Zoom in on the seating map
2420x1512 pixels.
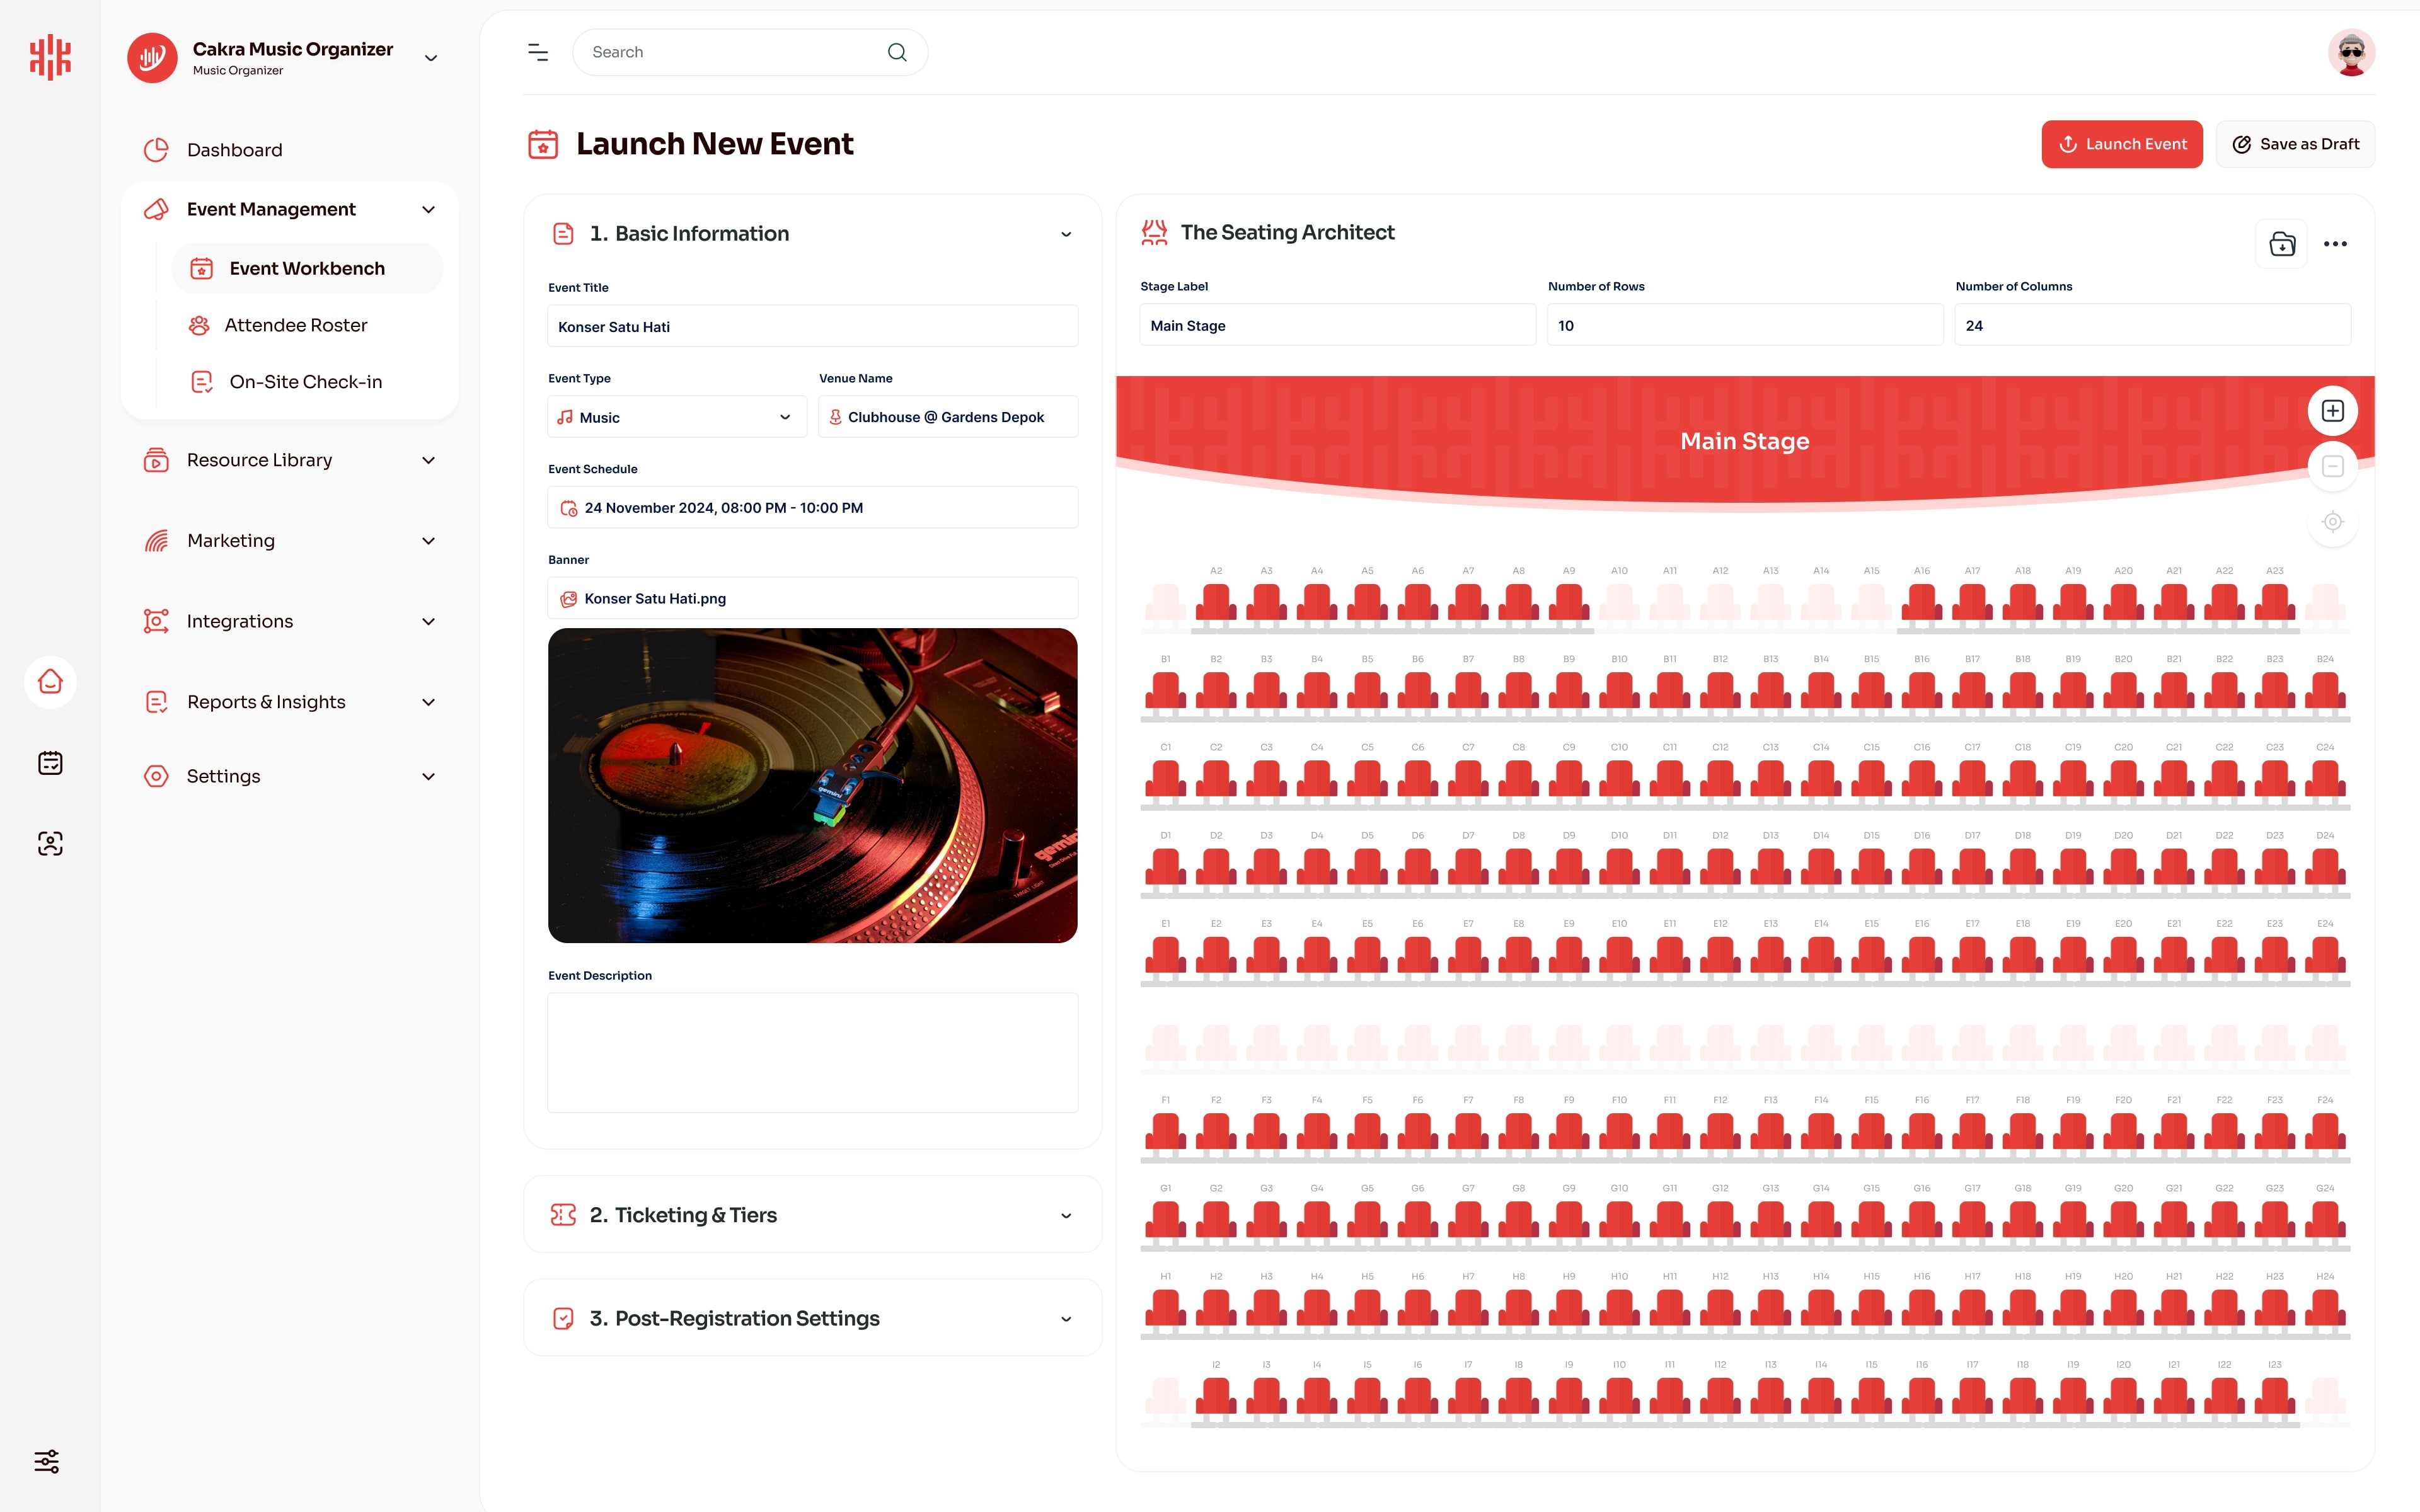2332,411
